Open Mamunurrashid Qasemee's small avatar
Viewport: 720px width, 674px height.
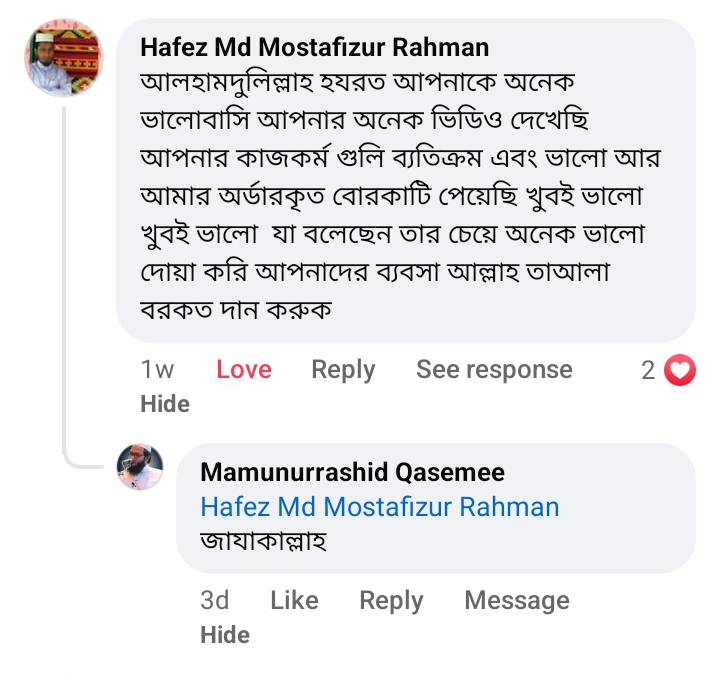140,467
